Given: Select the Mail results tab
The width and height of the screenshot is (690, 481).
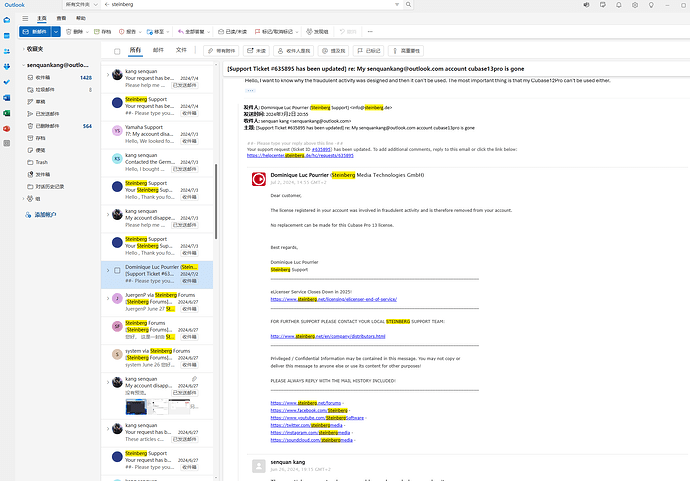Looking at the screenshot, I should 158,50.
